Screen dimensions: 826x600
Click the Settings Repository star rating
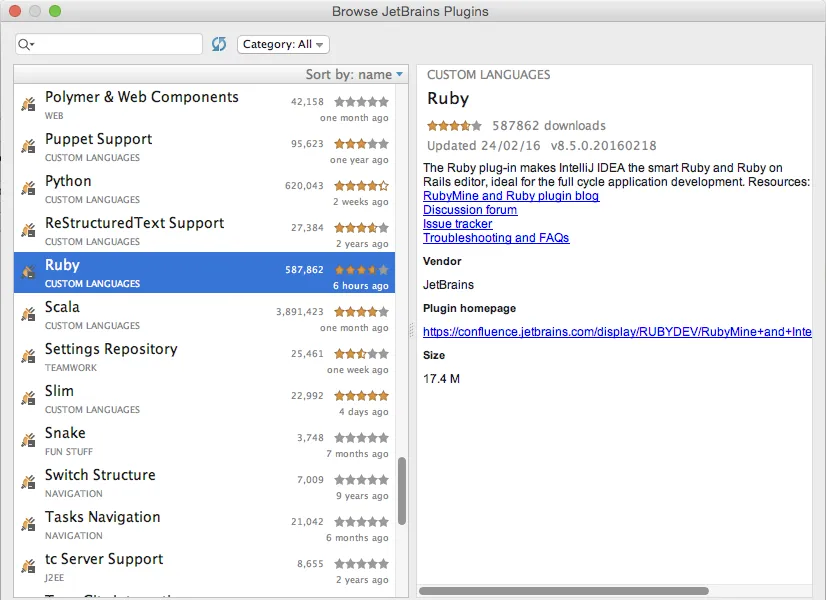click(x=361, y=353)
